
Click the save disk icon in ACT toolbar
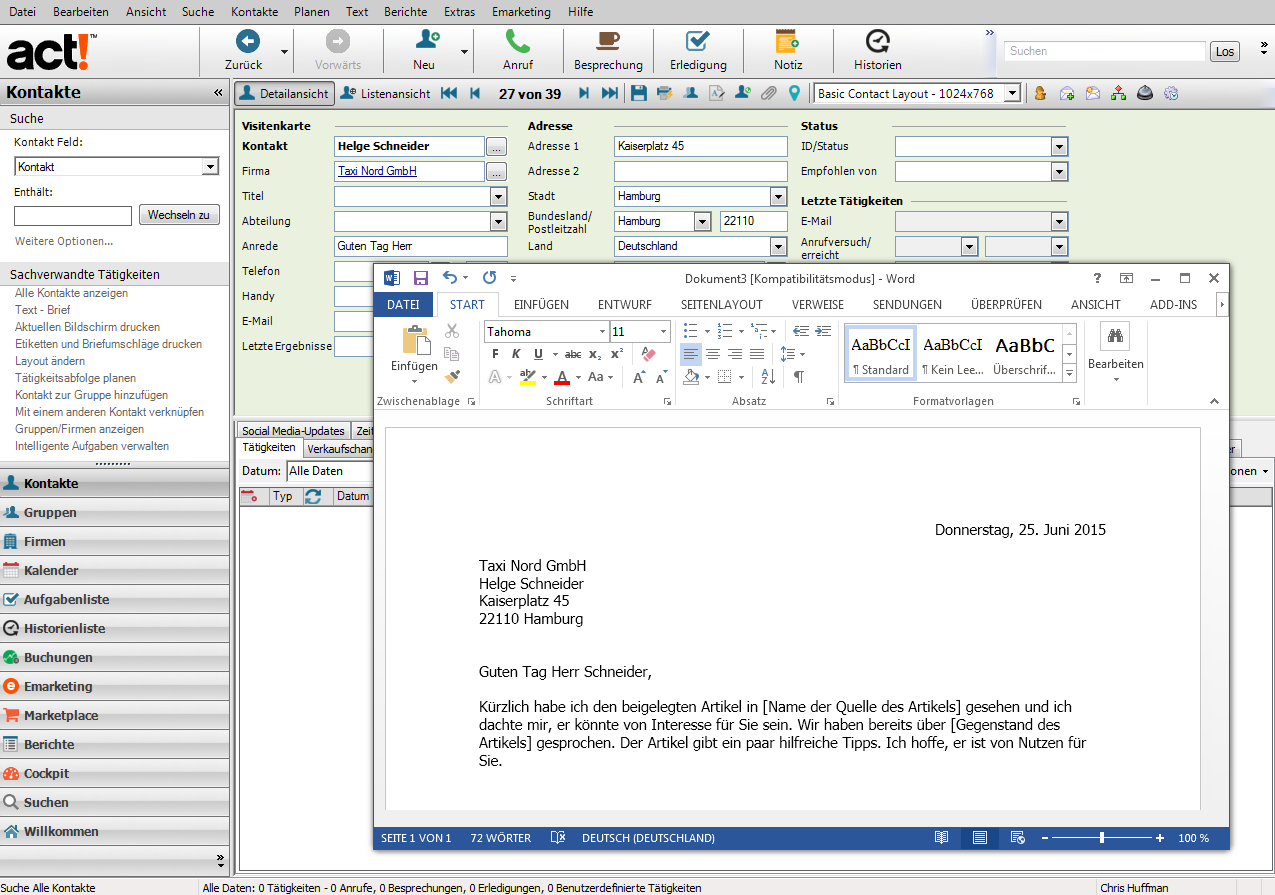point(639,93)
